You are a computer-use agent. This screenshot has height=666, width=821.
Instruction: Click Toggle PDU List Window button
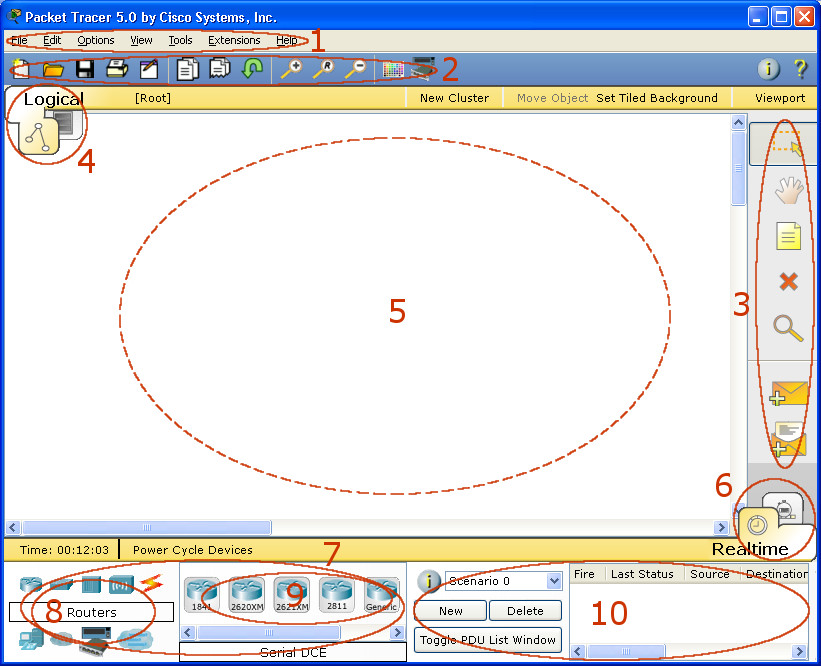pos(488,640)
